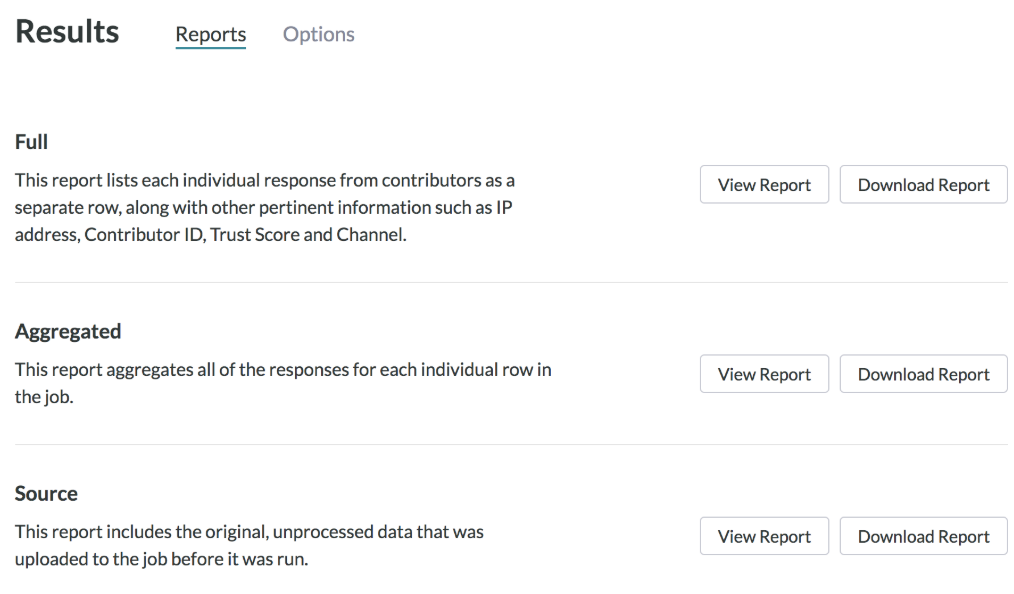Download the Aggregated report
The width and height of the screenshot is (1014, 594).
(922, 373)
